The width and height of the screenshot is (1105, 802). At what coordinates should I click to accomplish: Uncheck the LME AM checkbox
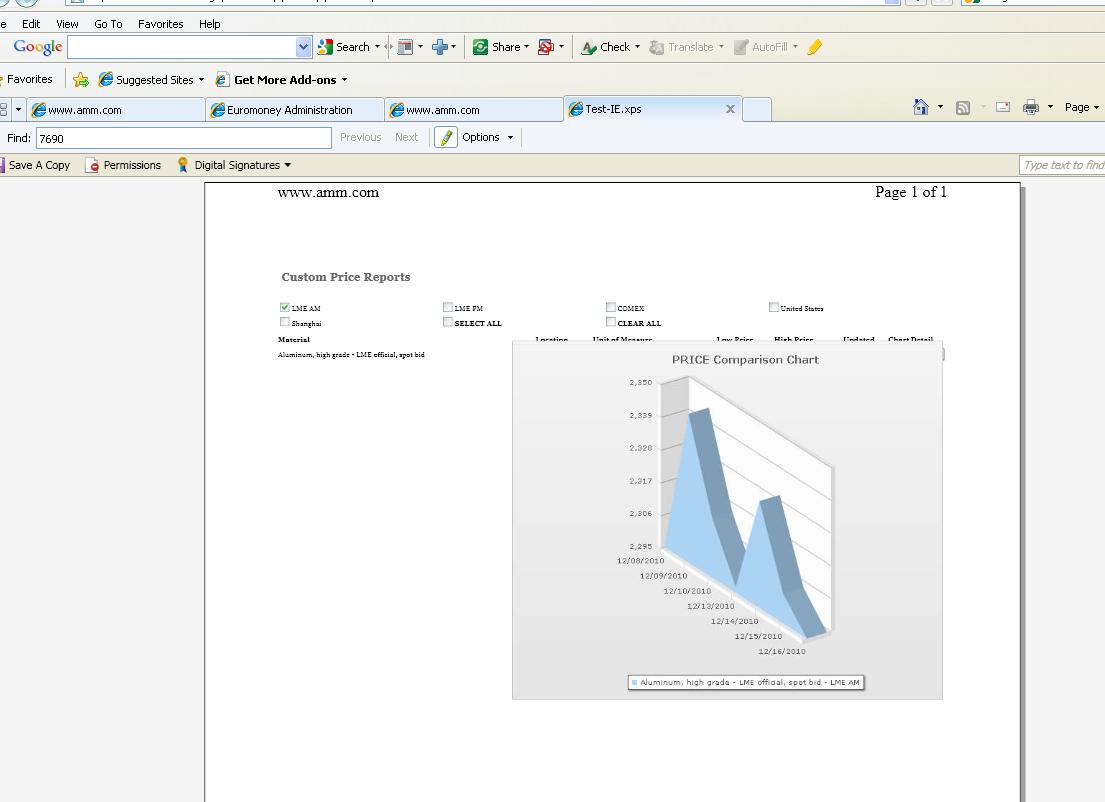pos(285,308)
